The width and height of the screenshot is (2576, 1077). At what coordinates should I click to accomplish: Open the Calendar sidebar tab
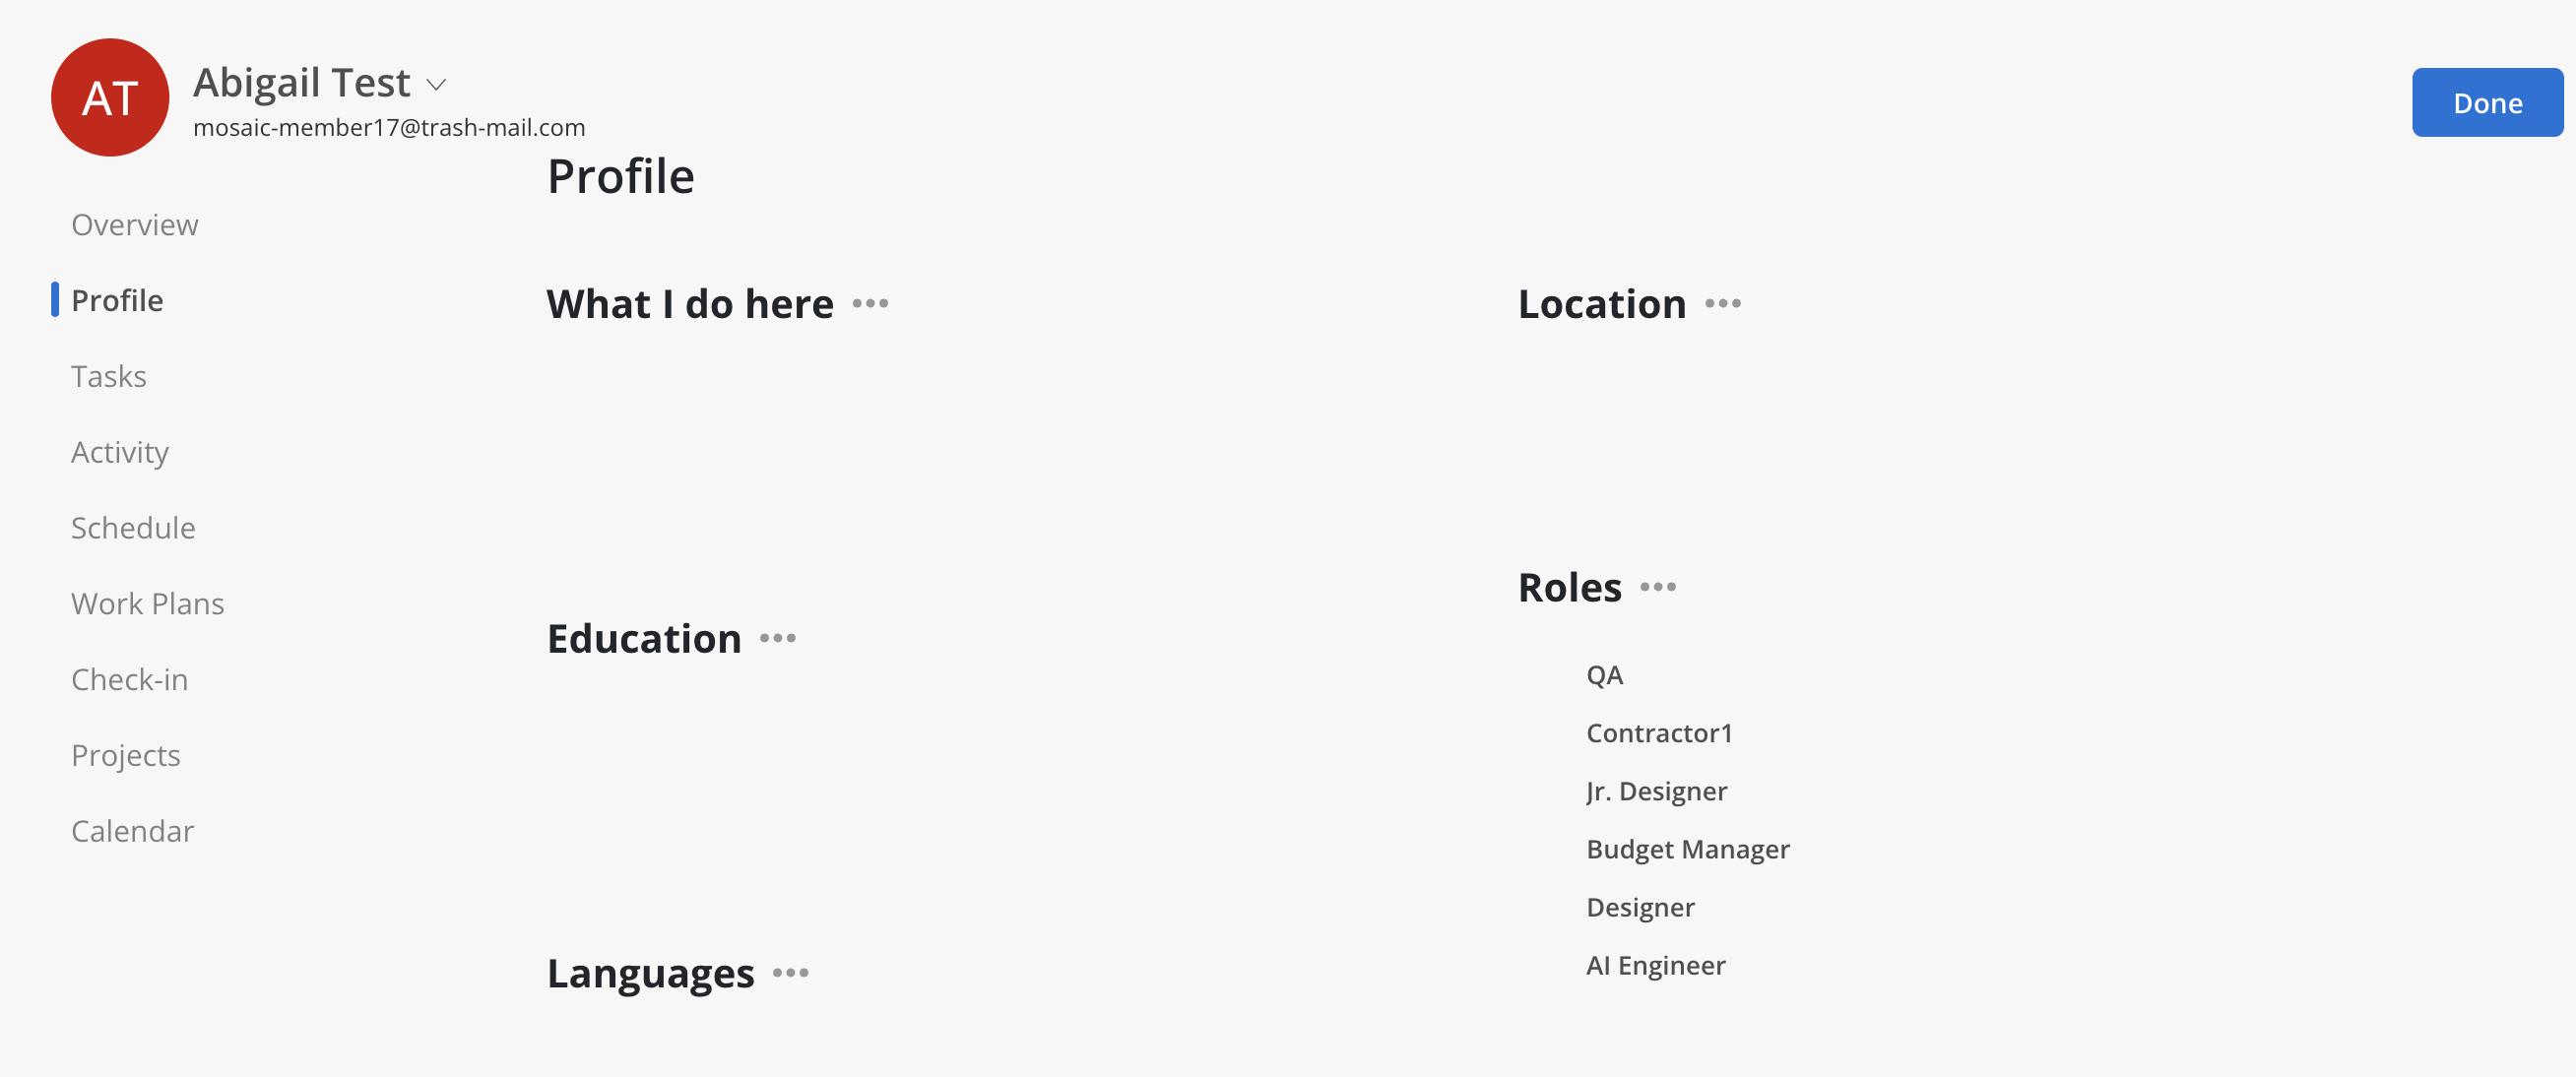pyautogui.click(x=133, y=832)
